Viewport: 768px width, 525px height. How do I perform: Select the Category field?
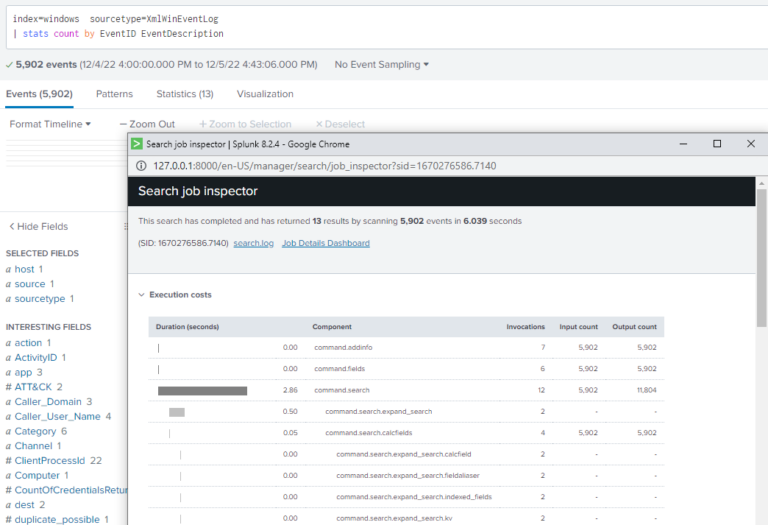[x=35, y=431]
